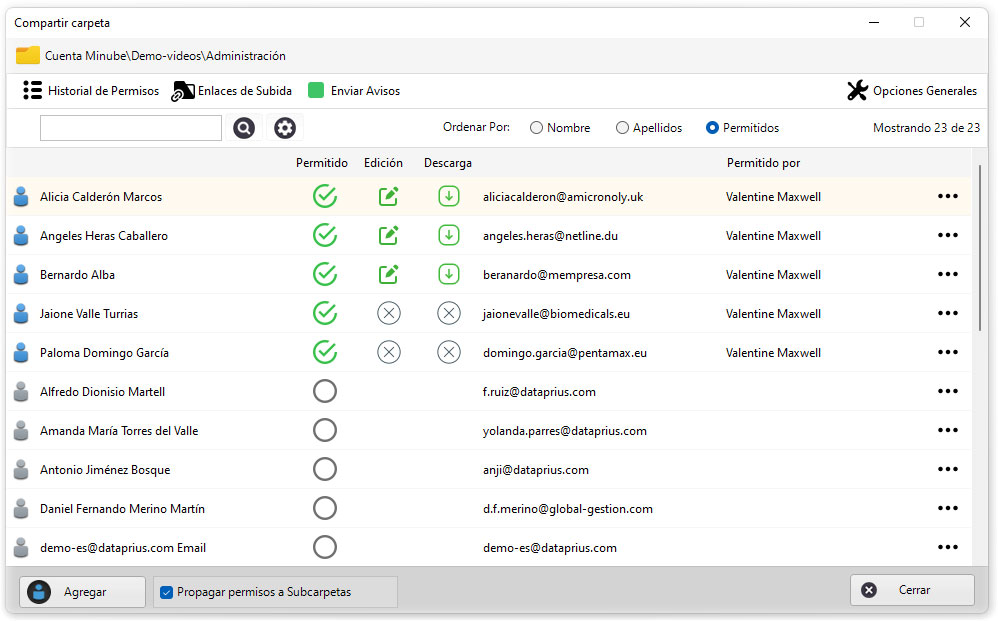Click the search magnifier icon
This screenshot has width=998, height=621.
[x=244, y=128]
